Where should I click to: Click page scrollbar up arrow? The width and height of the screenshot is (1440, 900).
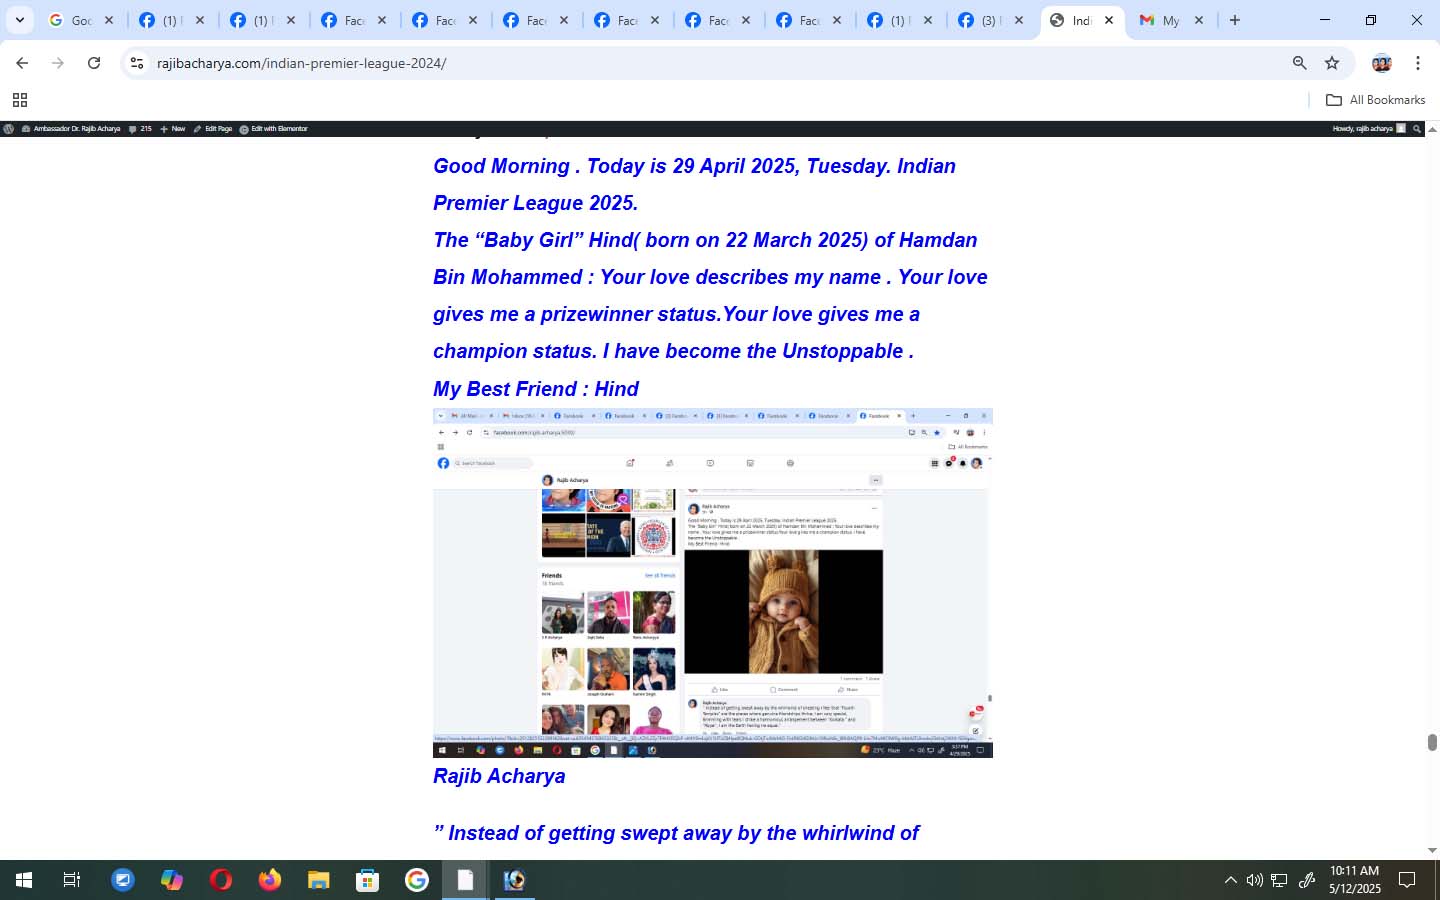(x=1432, y=129)
